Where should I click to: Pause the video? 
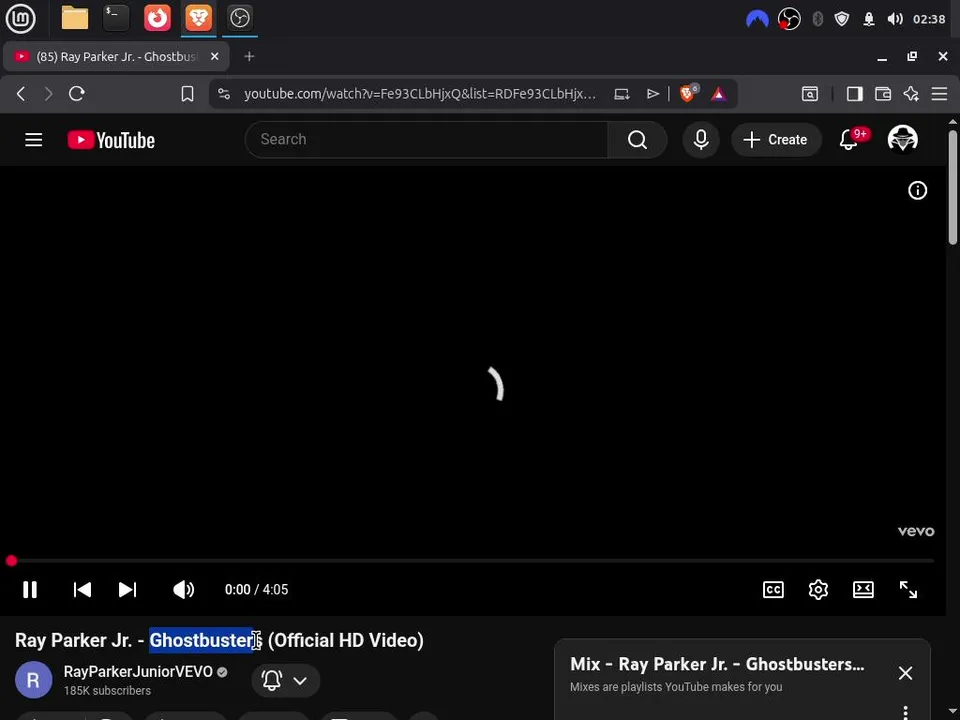click(30, 590)
